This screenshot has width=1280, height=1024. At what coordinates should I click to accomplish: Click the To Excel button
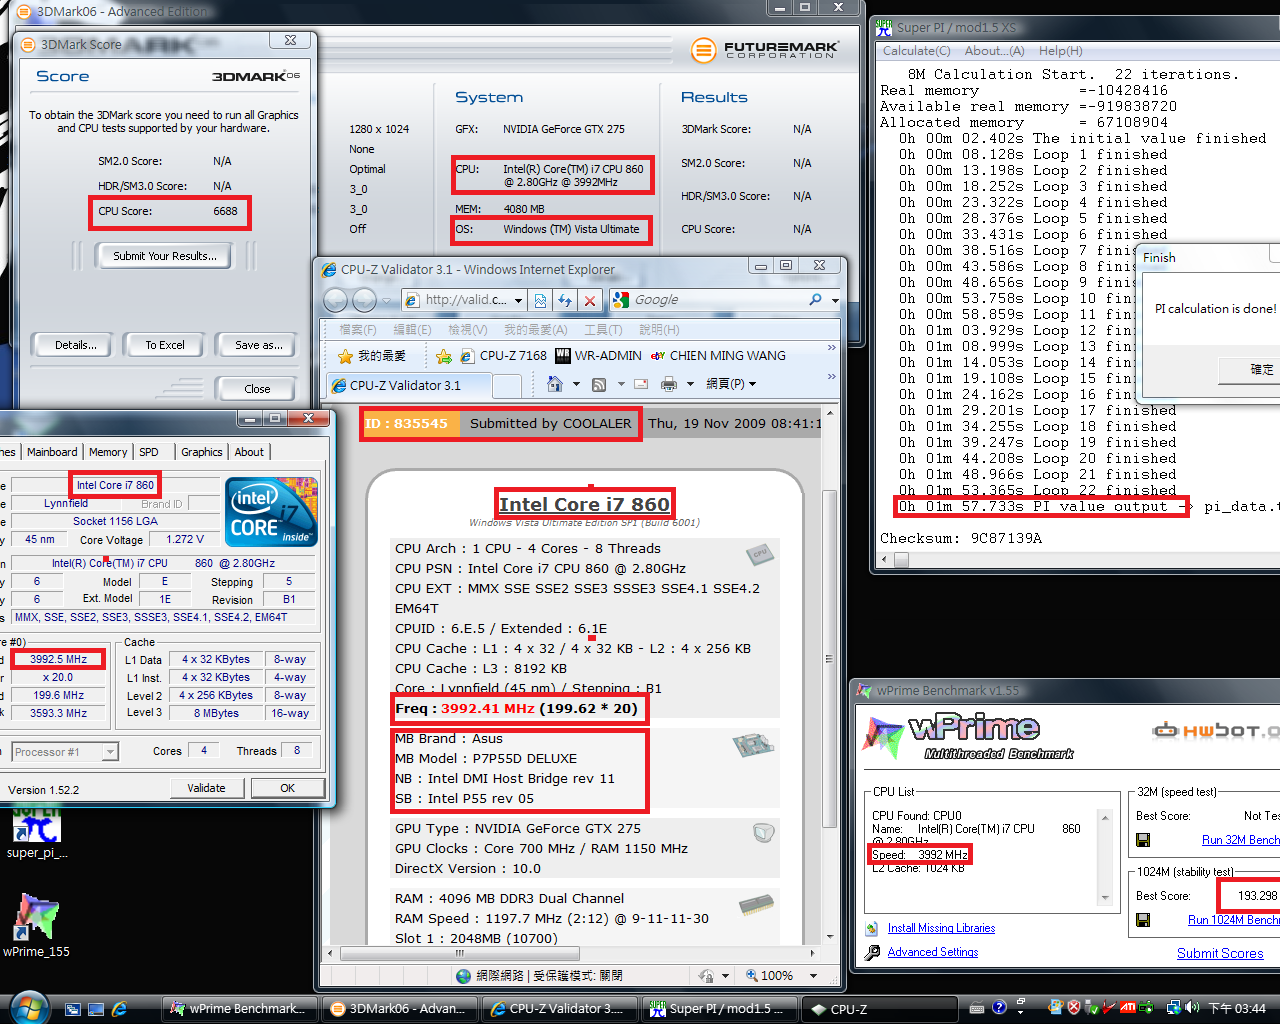click(165, 345)
